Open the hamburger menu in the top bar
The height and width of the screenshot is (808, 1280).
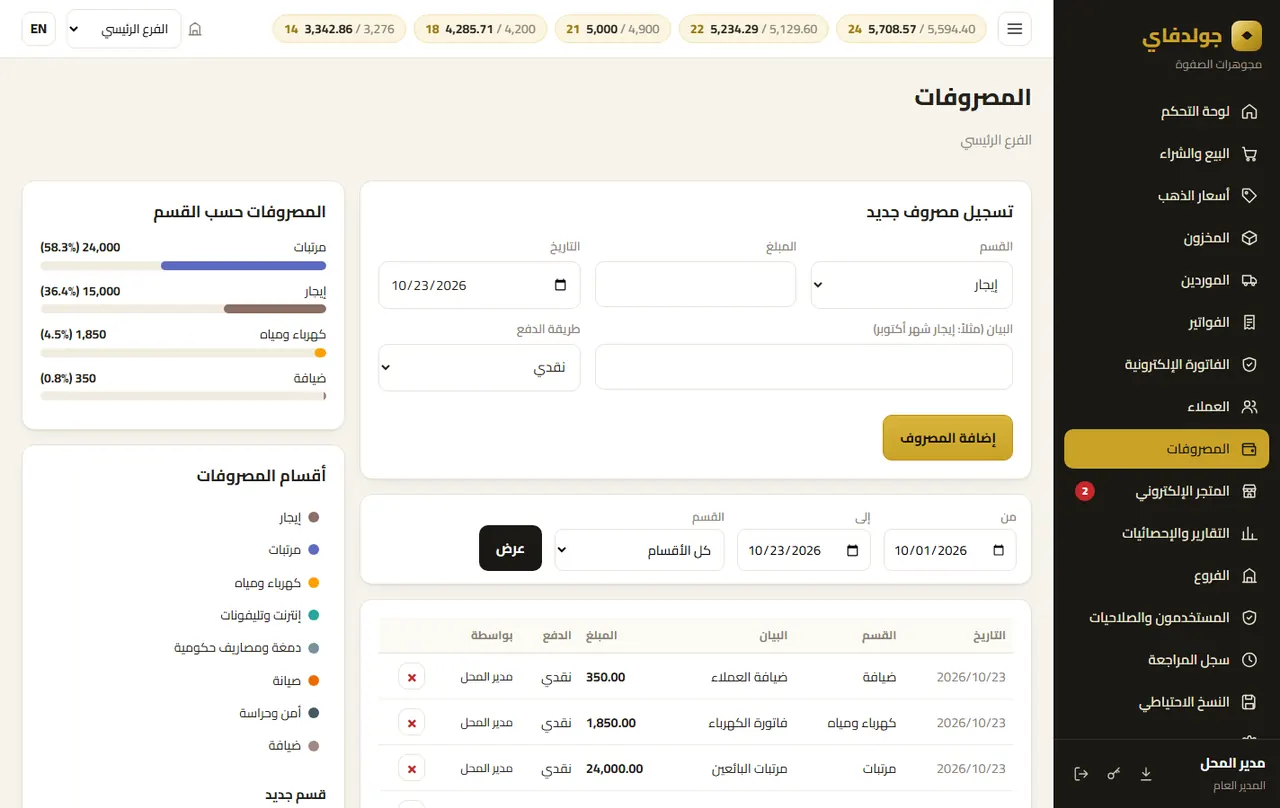coord(1015,29)
